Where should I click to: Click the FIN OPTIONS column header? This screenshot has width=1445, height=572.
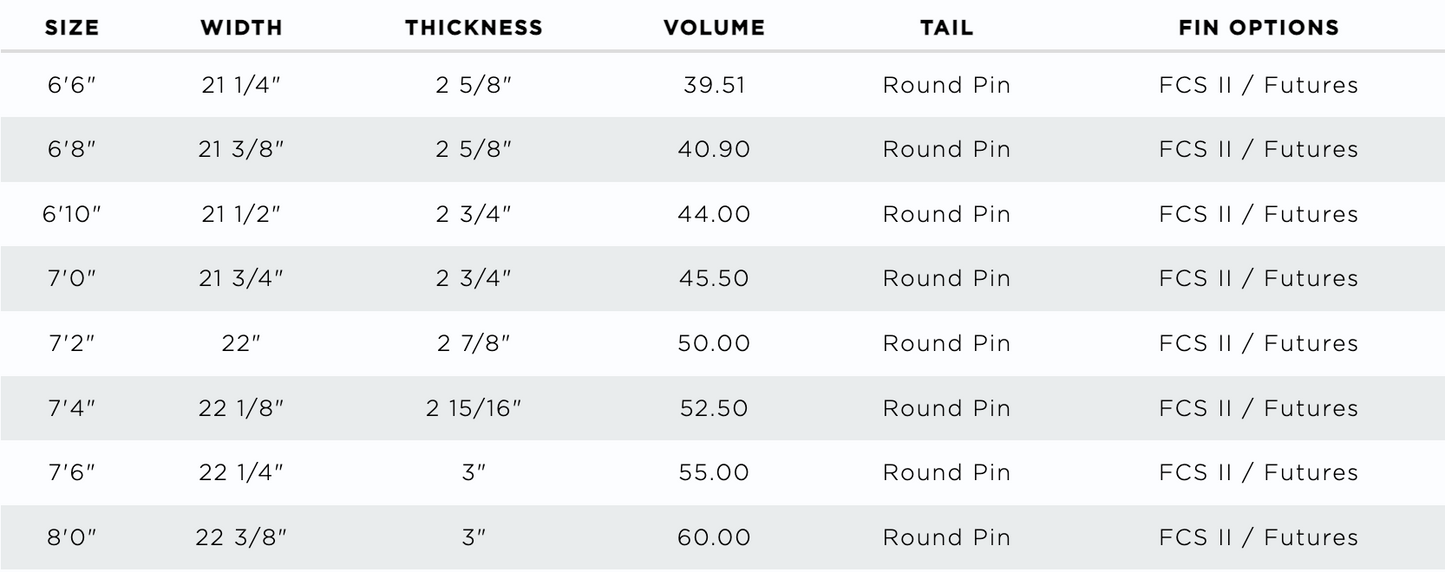(1259, 28)
